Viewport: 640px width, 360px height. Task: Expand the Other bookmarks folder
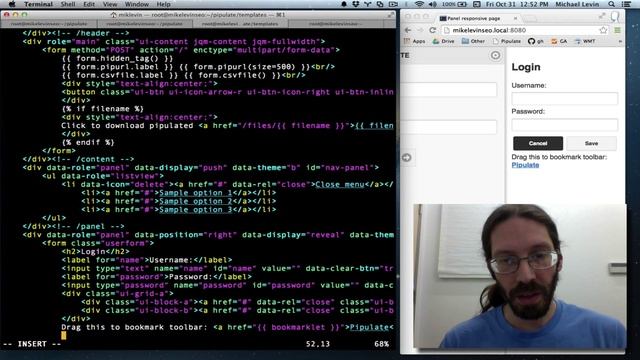pos(473,41)
